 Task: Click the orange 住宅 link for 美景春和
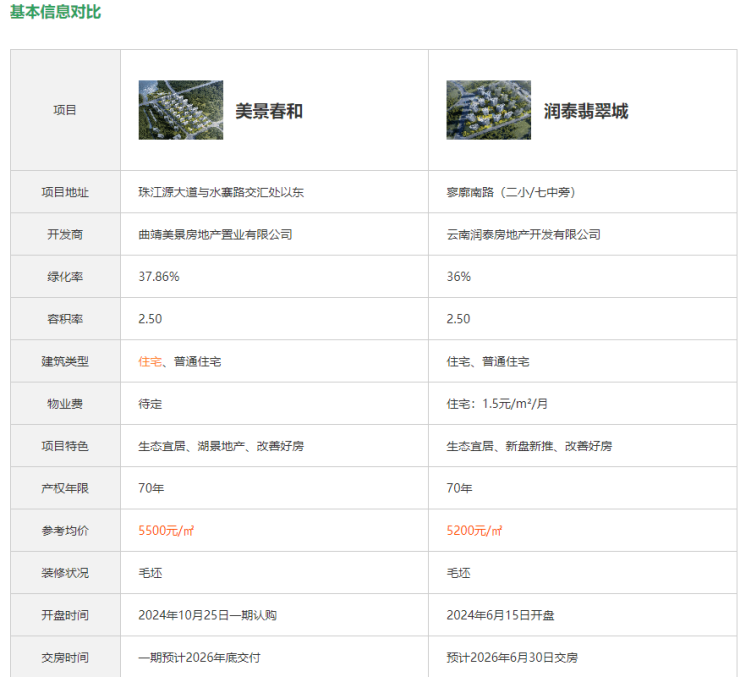click(150, 362)
